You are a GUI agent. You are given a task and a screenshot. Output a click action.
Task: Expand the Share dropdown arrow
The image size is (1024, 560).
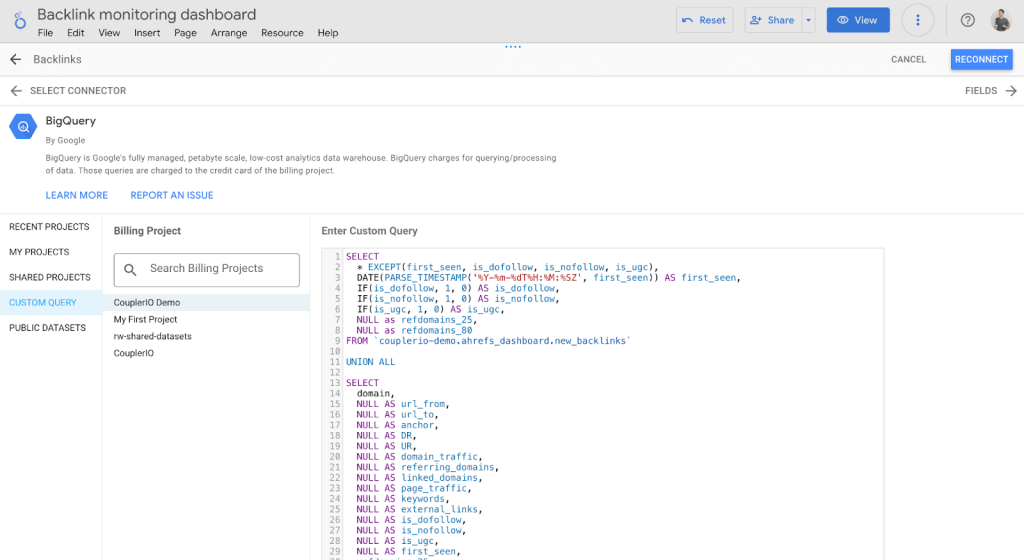tap(808, 20)
